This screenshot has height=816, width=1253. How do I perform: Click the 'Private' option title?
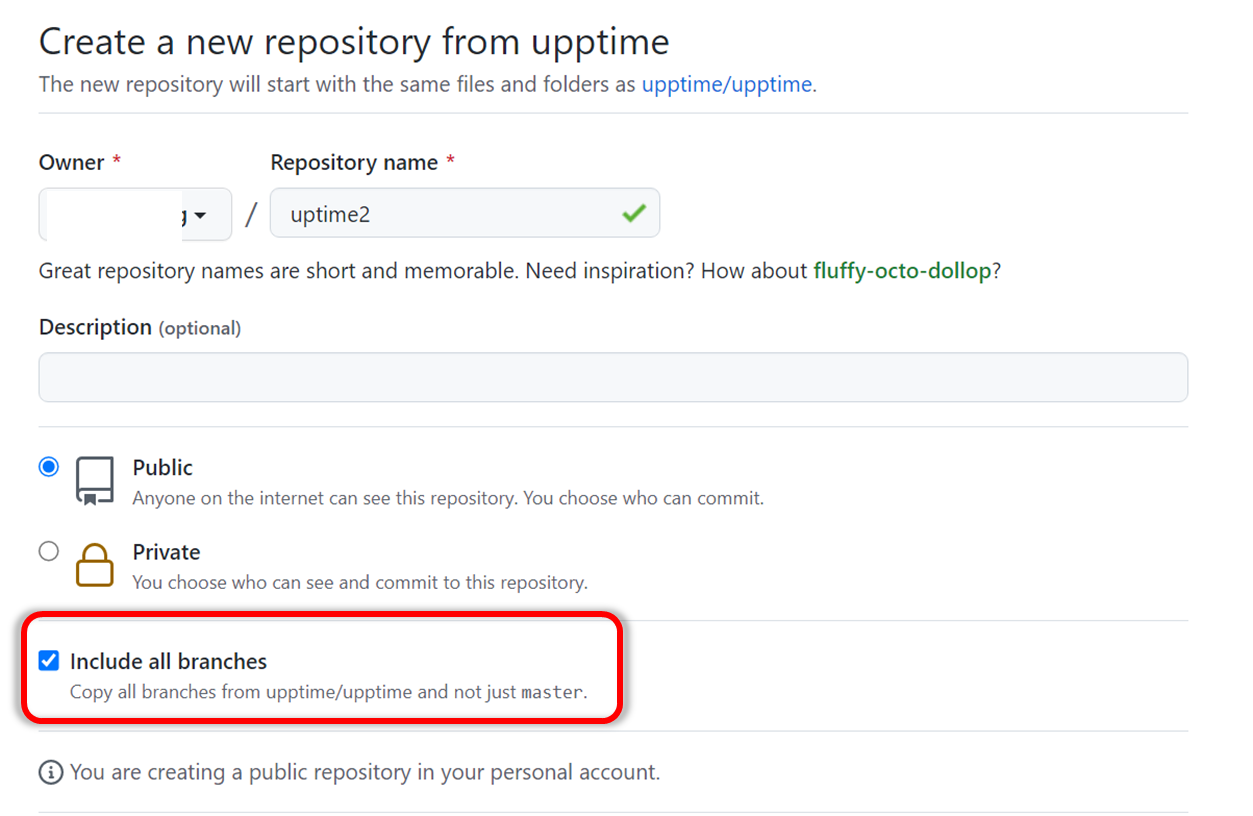167,552
